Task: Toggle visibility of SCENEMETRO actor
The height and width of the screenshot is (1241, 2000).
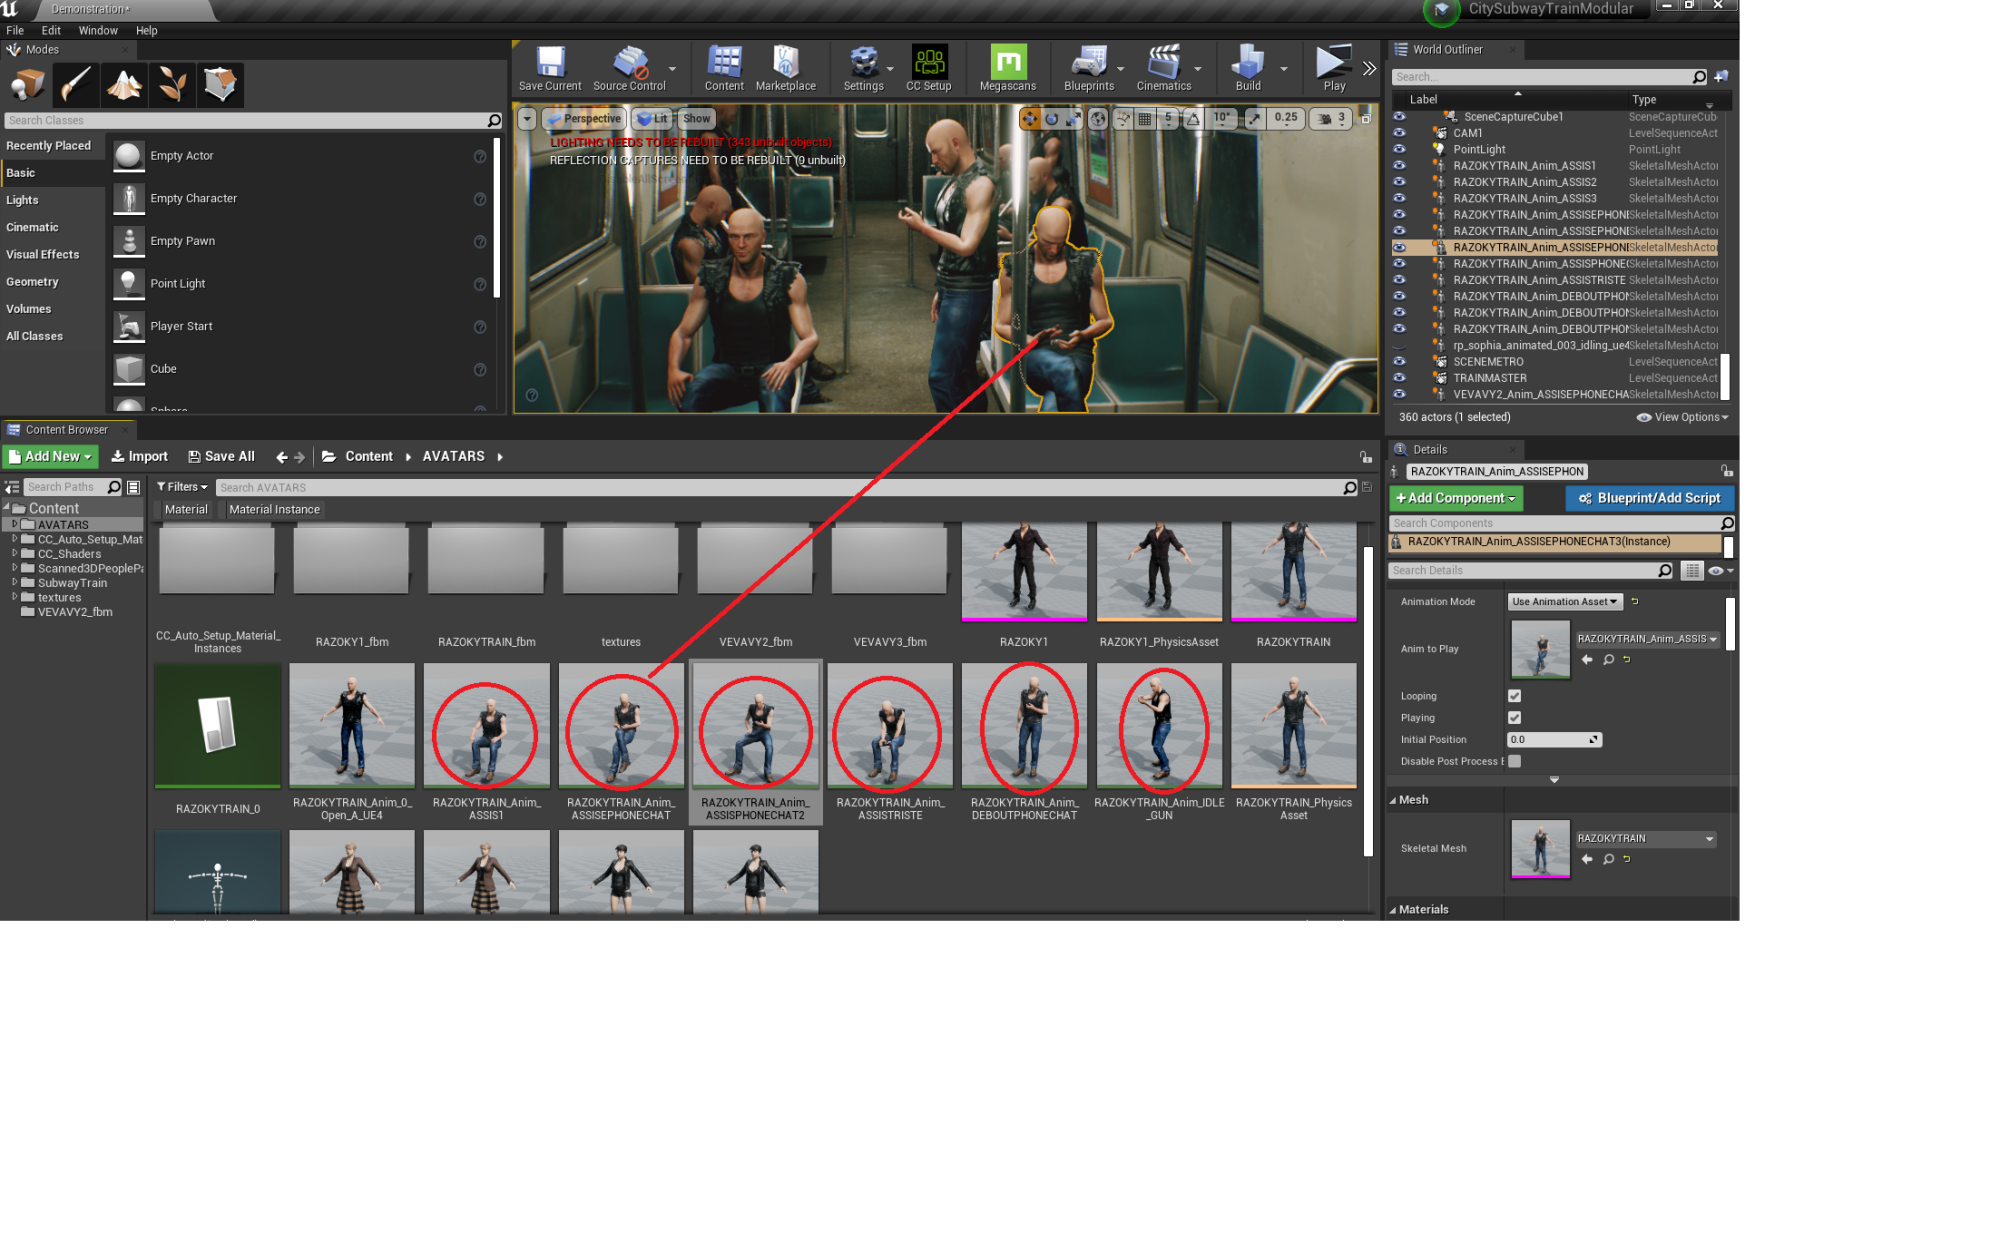Action: [1399, 361]
